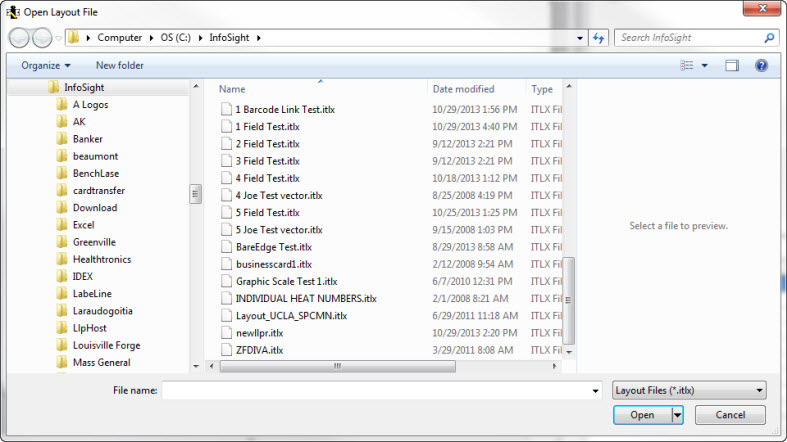Click the Cancel button
787x442 pixels.
(730, 415)
